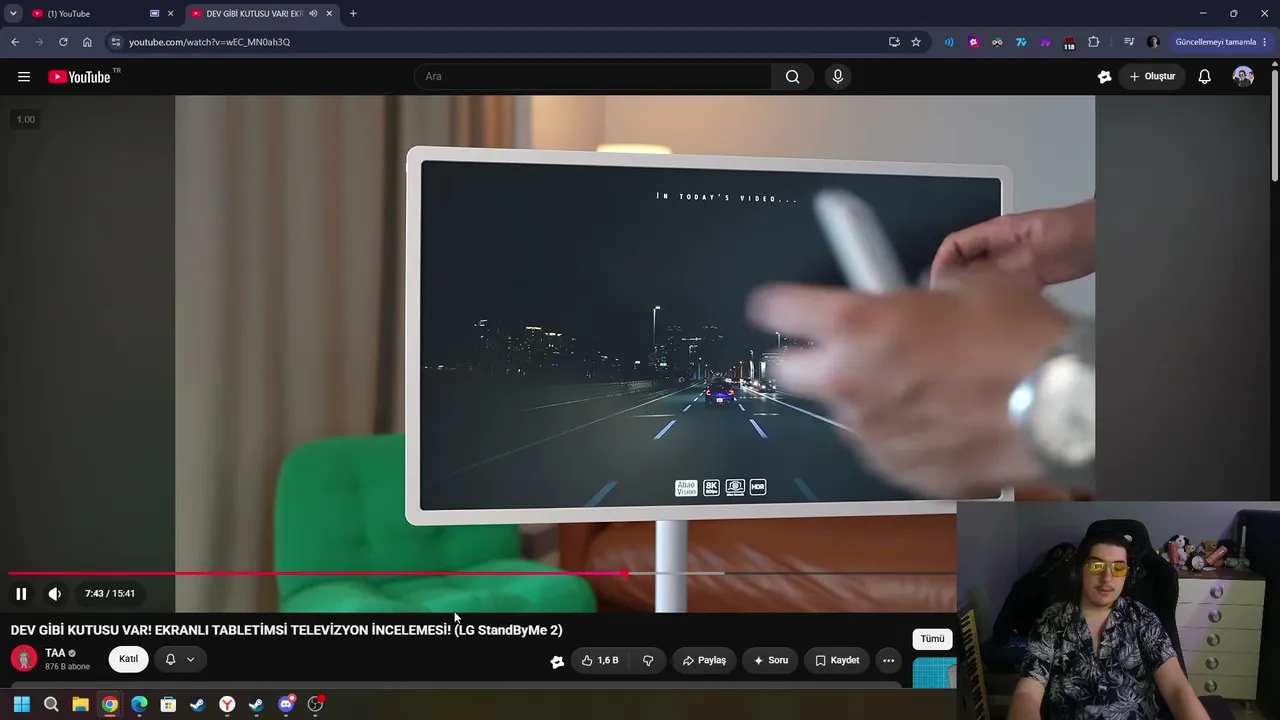Viewport: 1280px width, 720px height.
Task: Click the video title text
Action: (287, 630)
